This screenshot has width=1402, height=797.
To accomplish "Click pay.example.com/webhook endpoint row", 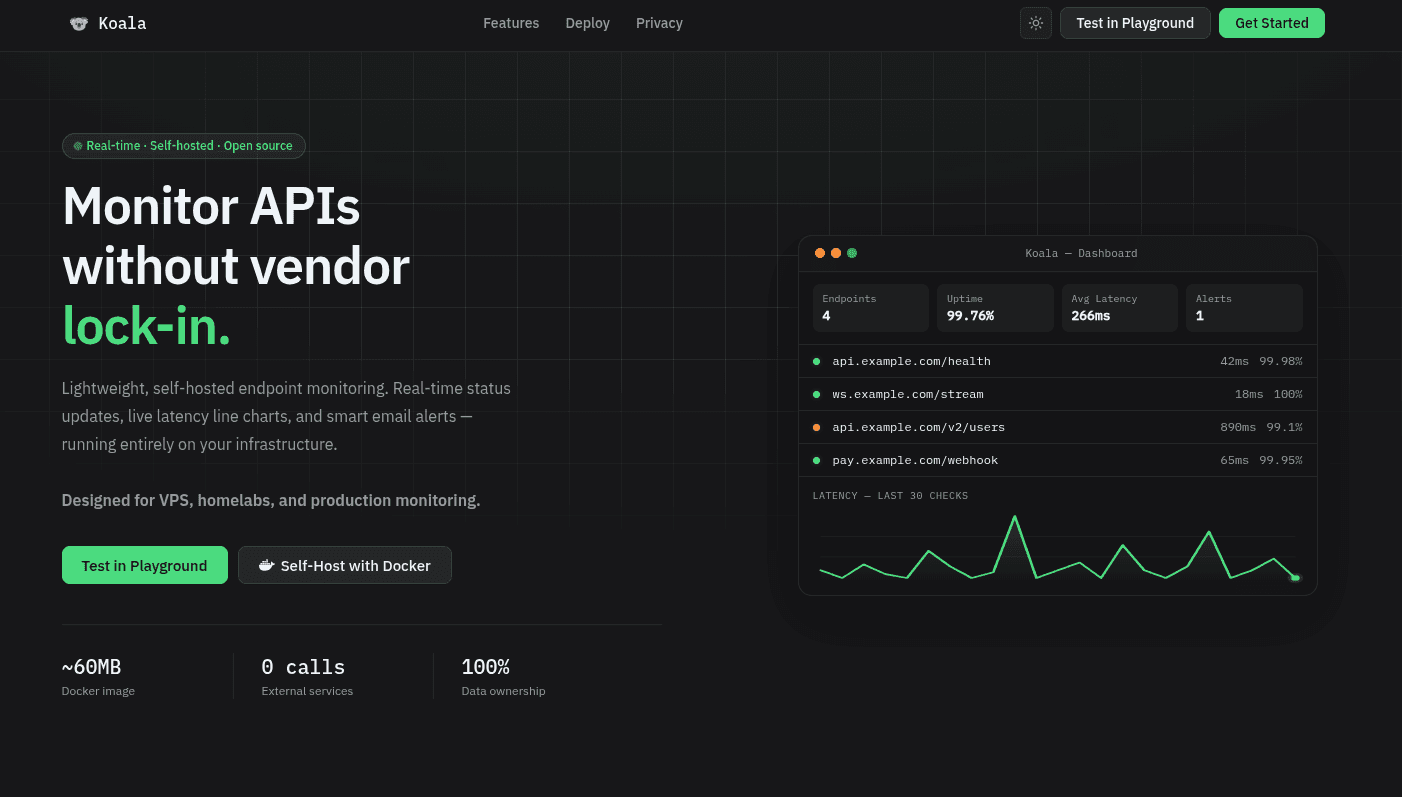I will pyautogui.click(x=1057, y=460).
